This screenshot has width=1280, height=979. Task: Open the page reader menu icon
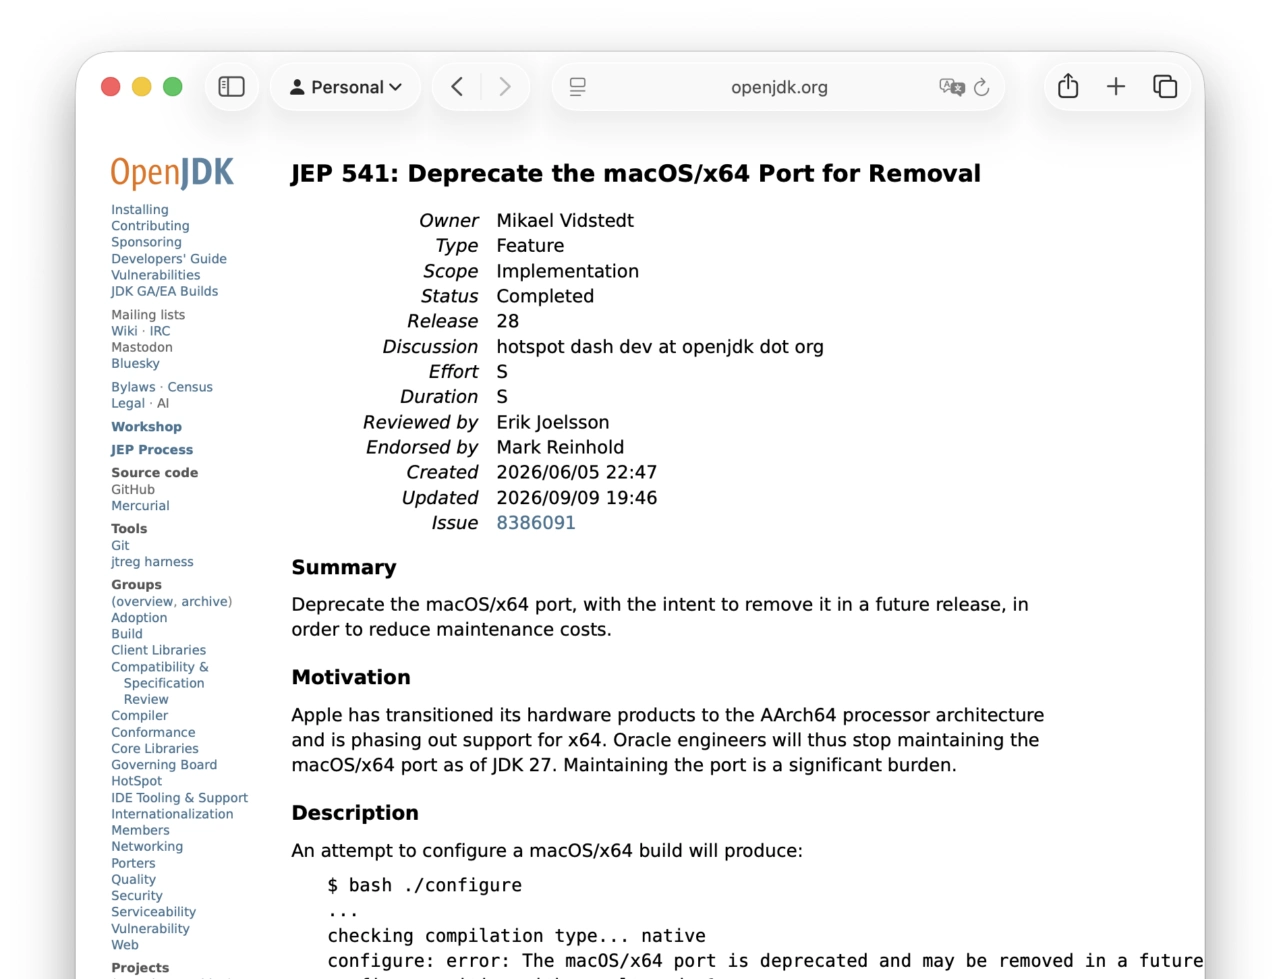(577, 87)
